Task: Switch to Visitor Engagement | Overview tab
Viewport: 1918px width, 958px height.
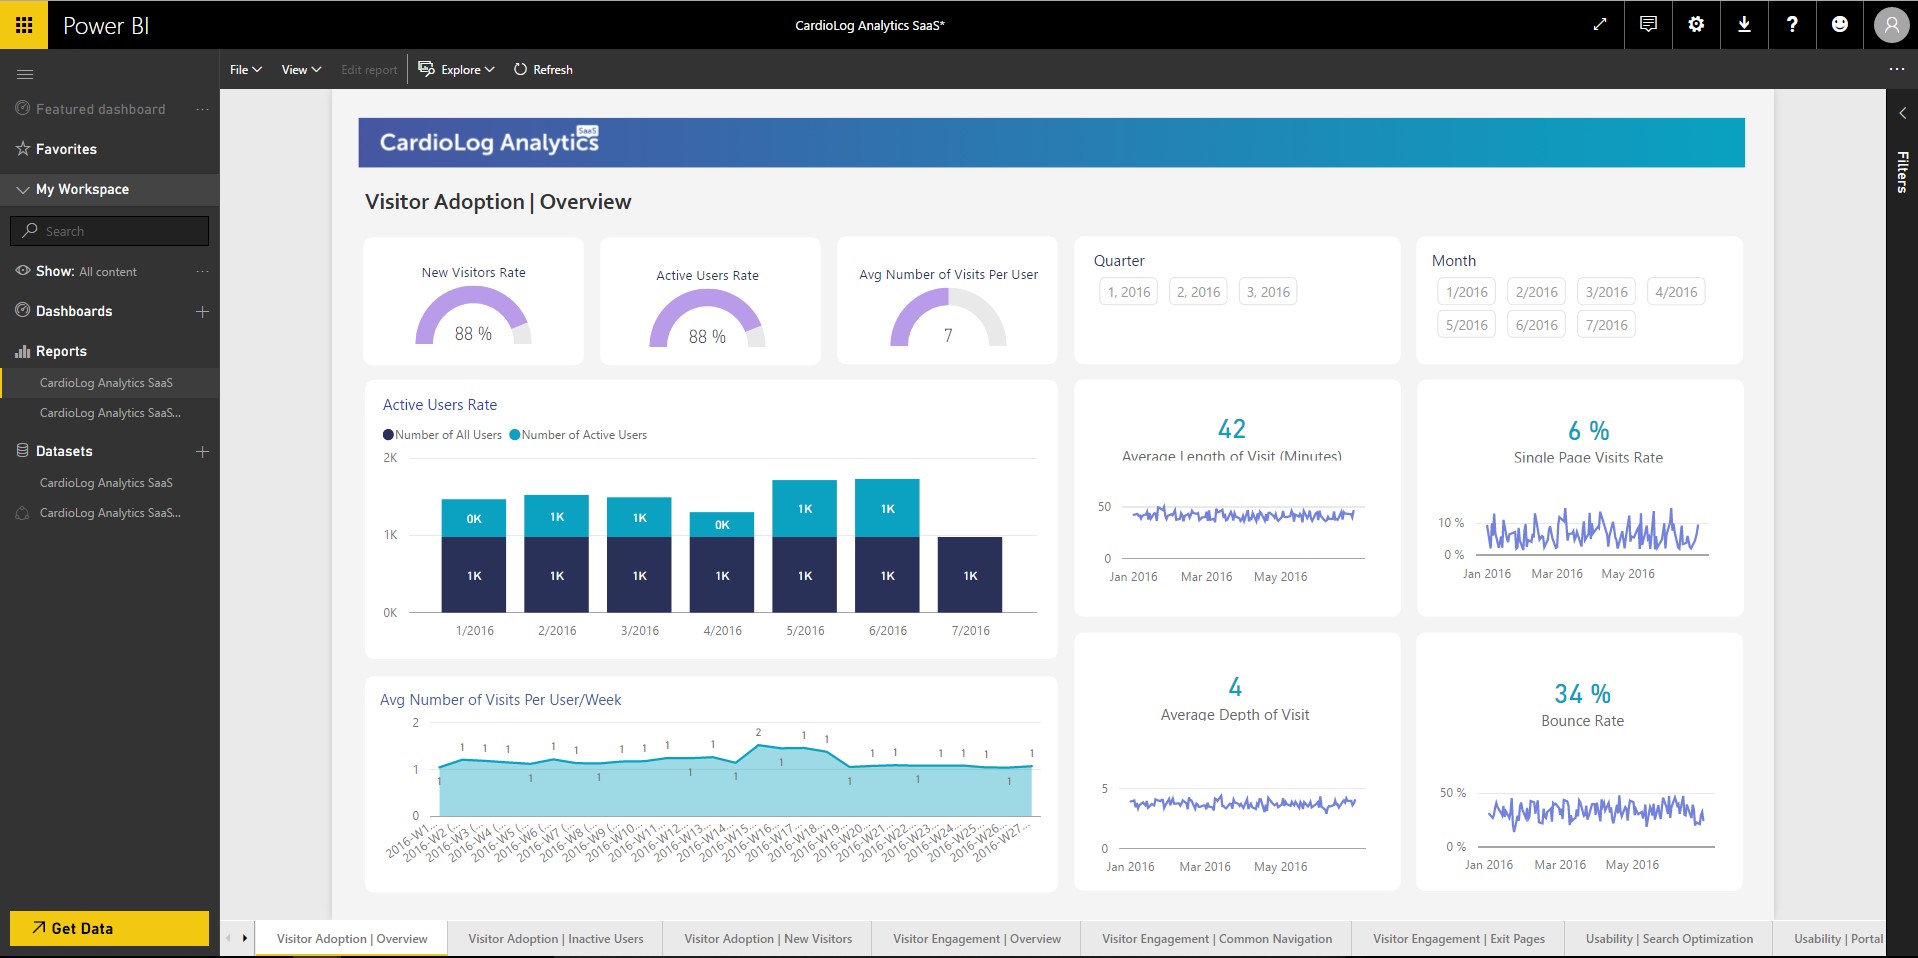Action: [x=976, y=939]
